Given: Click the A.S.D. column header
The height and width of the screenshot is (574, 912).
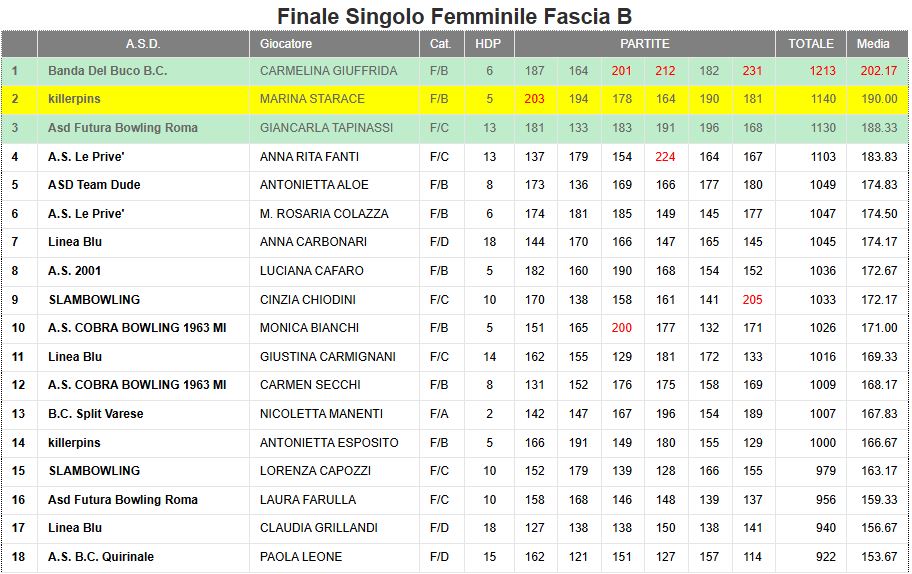Looking at the screenshot, I should click(143, 44).
